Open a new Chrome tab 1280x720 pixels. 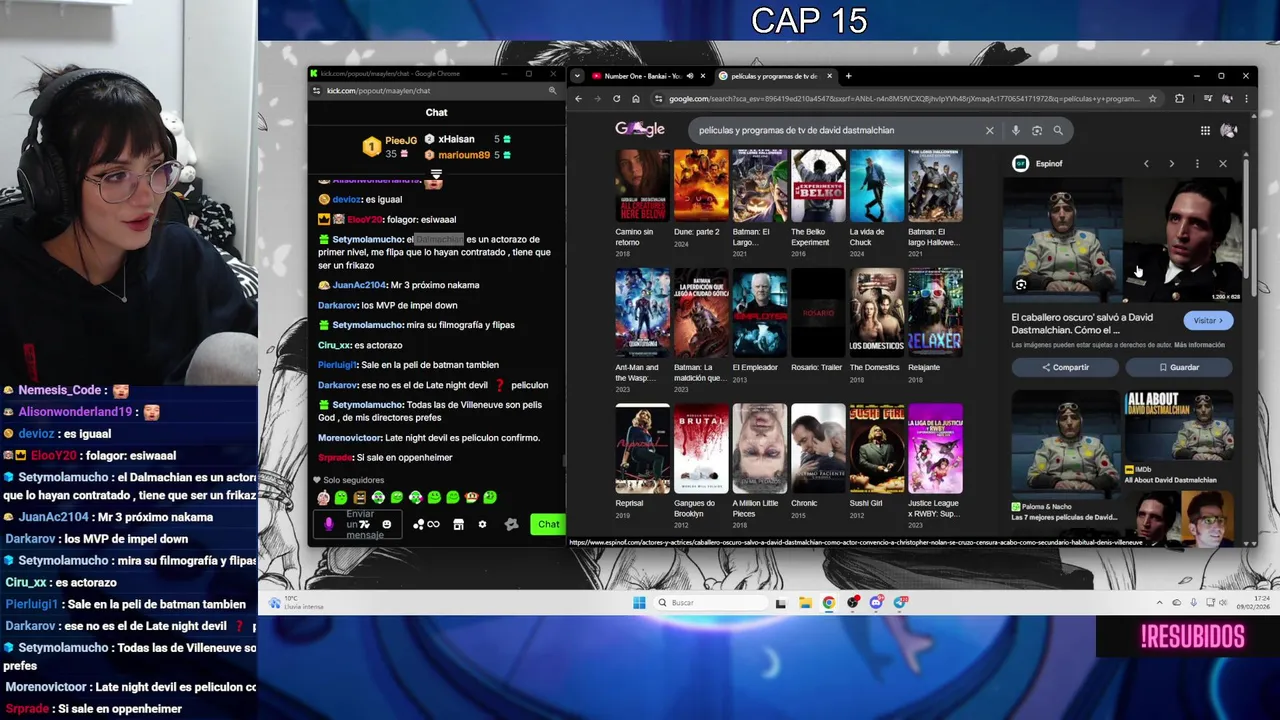848,76
